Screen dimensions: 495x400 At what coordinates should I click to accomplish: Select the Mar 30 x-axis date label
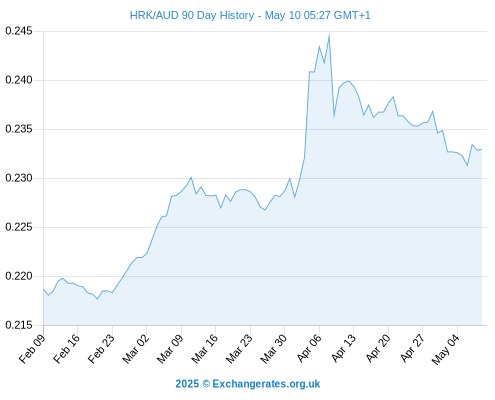point(274,349)
